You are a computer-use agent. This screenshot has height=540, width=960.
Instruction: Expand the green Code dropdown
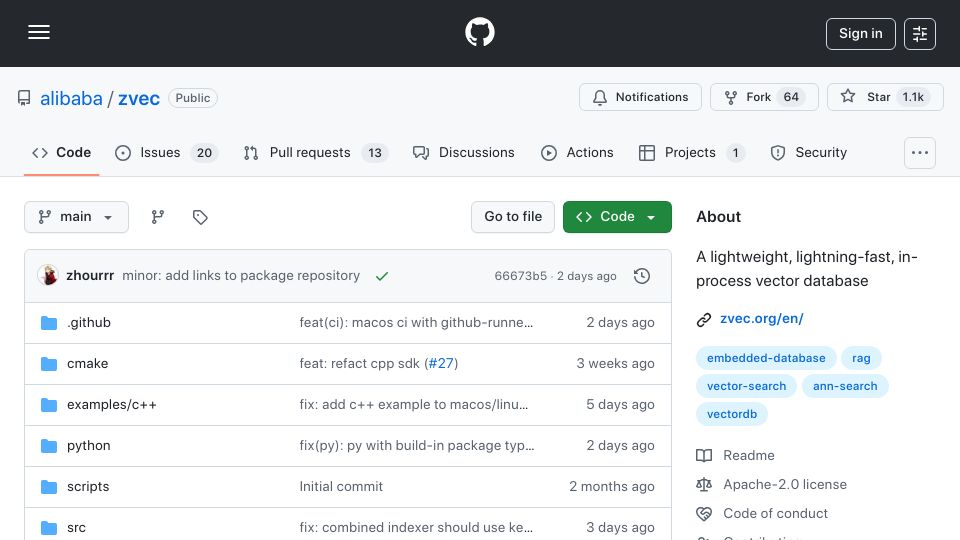(617, 217)
